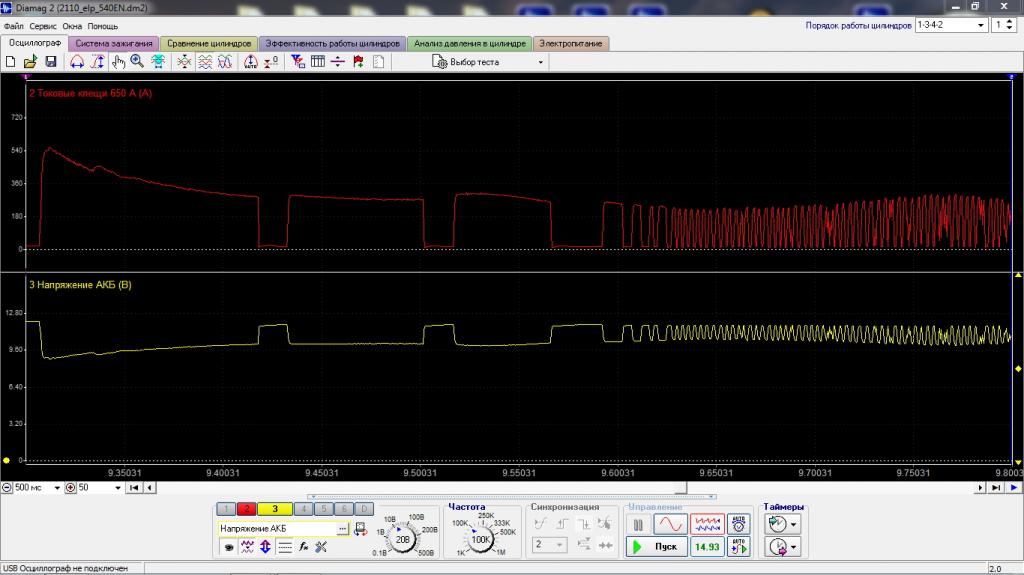Create a new file with the blank page icon

pos(10,62)
